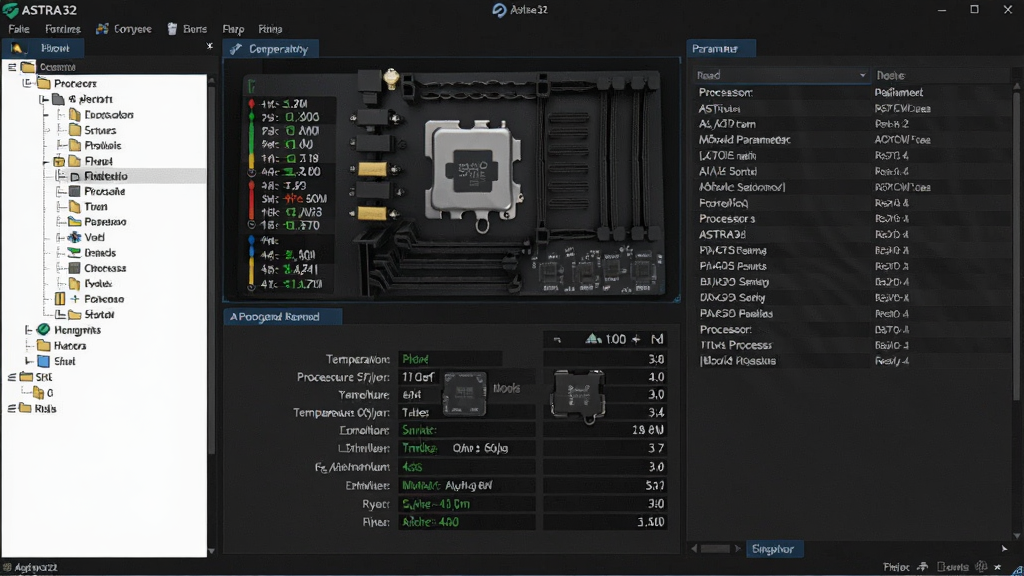
Task: Click the motherboard CPU socket image
Action: click(x=473, y=172)
